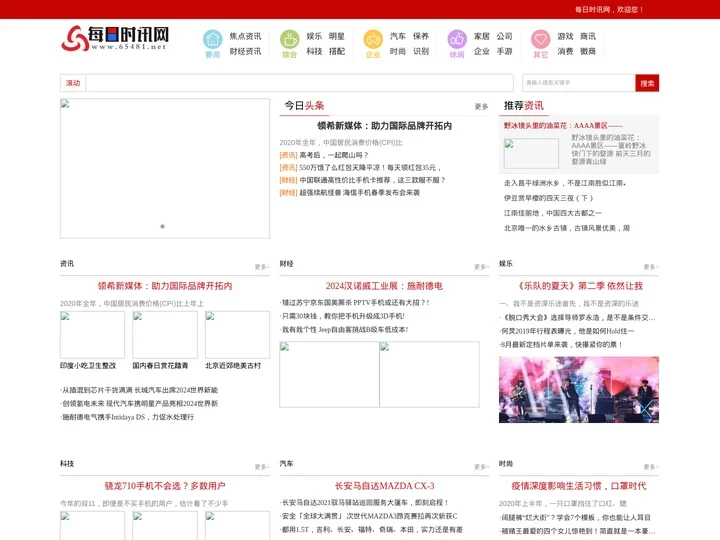Open 领希新媒体 headline under 今日头条
Screen dimensions: 720x540
coord(384,126)
